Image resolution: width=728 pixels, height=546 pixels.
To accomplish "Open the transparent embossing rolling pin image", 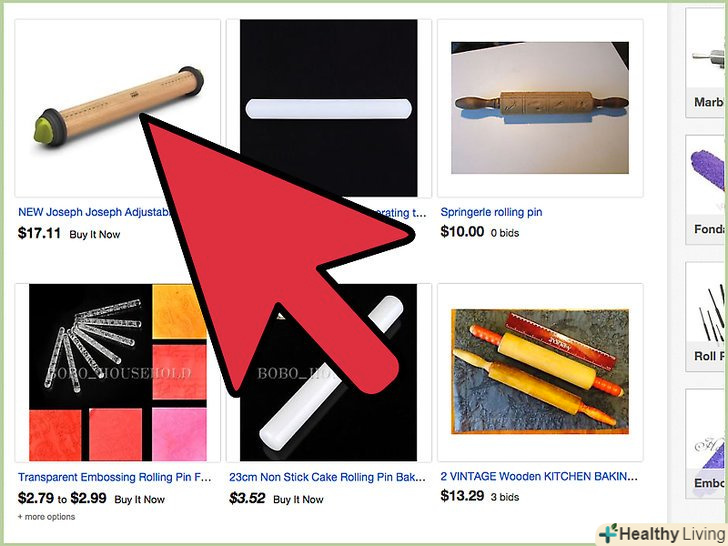I will click(117, 372).
